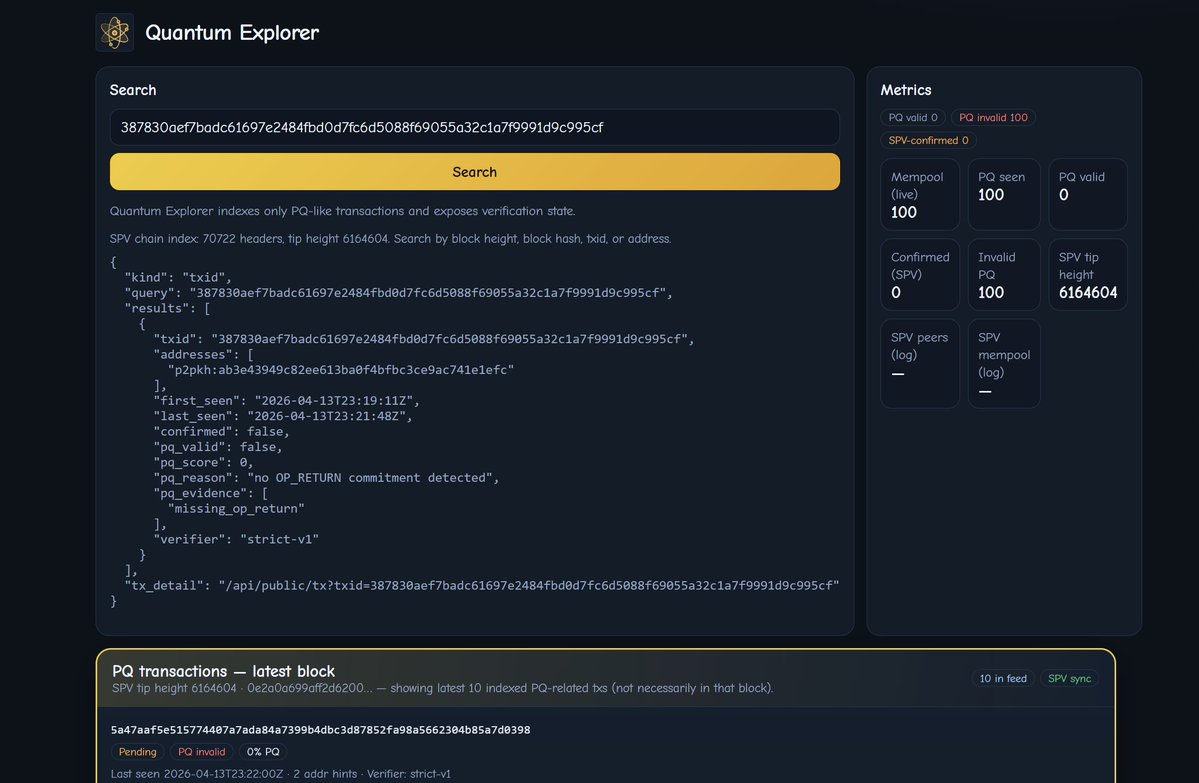1199x783 pixels.
Task: Click the "SPV-confirmed 0" badge
Action: (928, 141)
